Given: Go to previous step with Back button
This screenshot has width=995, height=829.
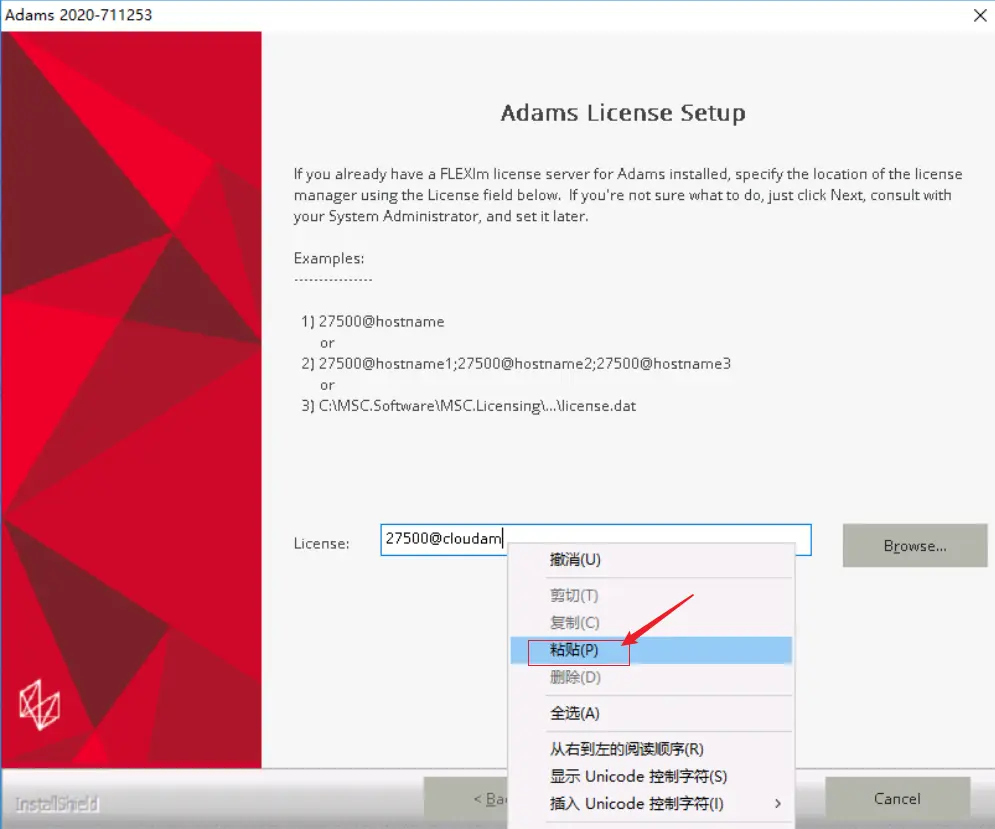Looking at the screenshot, I should [466, 799].
